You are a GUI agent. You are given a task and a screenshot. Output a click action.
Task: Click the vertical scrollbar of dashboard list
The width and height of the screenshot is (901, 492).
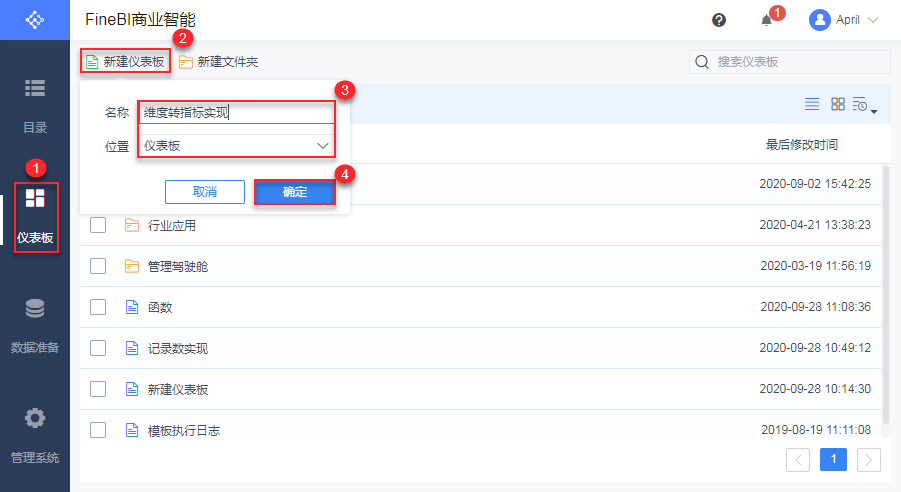885,300
